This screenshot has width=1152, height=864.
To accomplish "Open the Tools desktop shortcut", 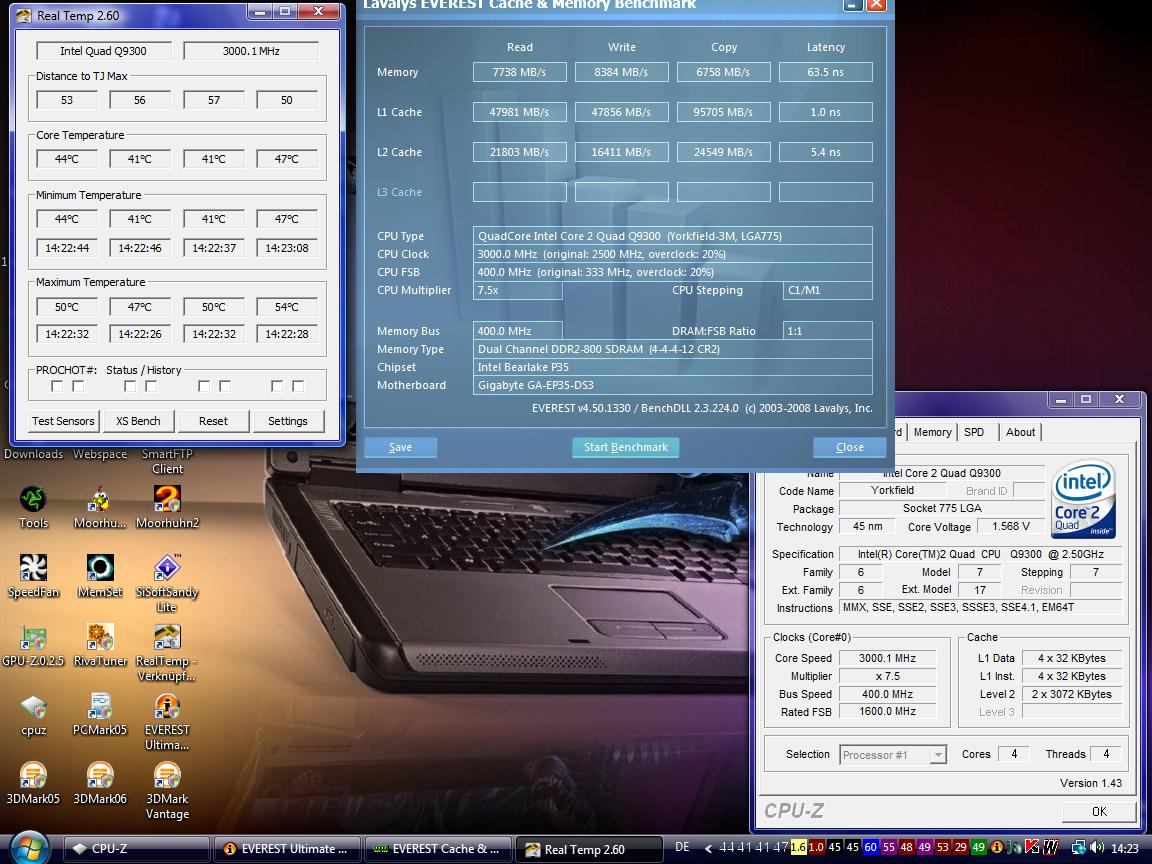I will click(x=33, y=507).
